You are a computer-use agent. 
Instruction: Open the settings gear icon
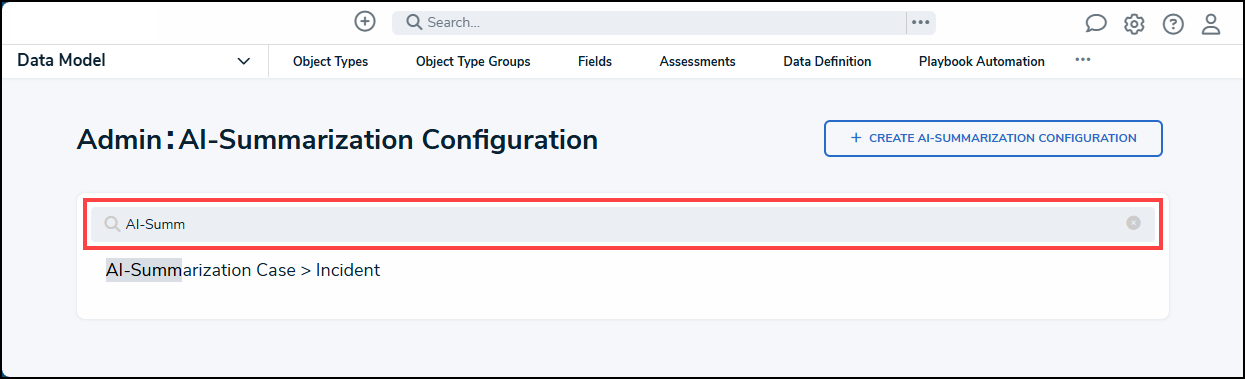[1134, 24]
